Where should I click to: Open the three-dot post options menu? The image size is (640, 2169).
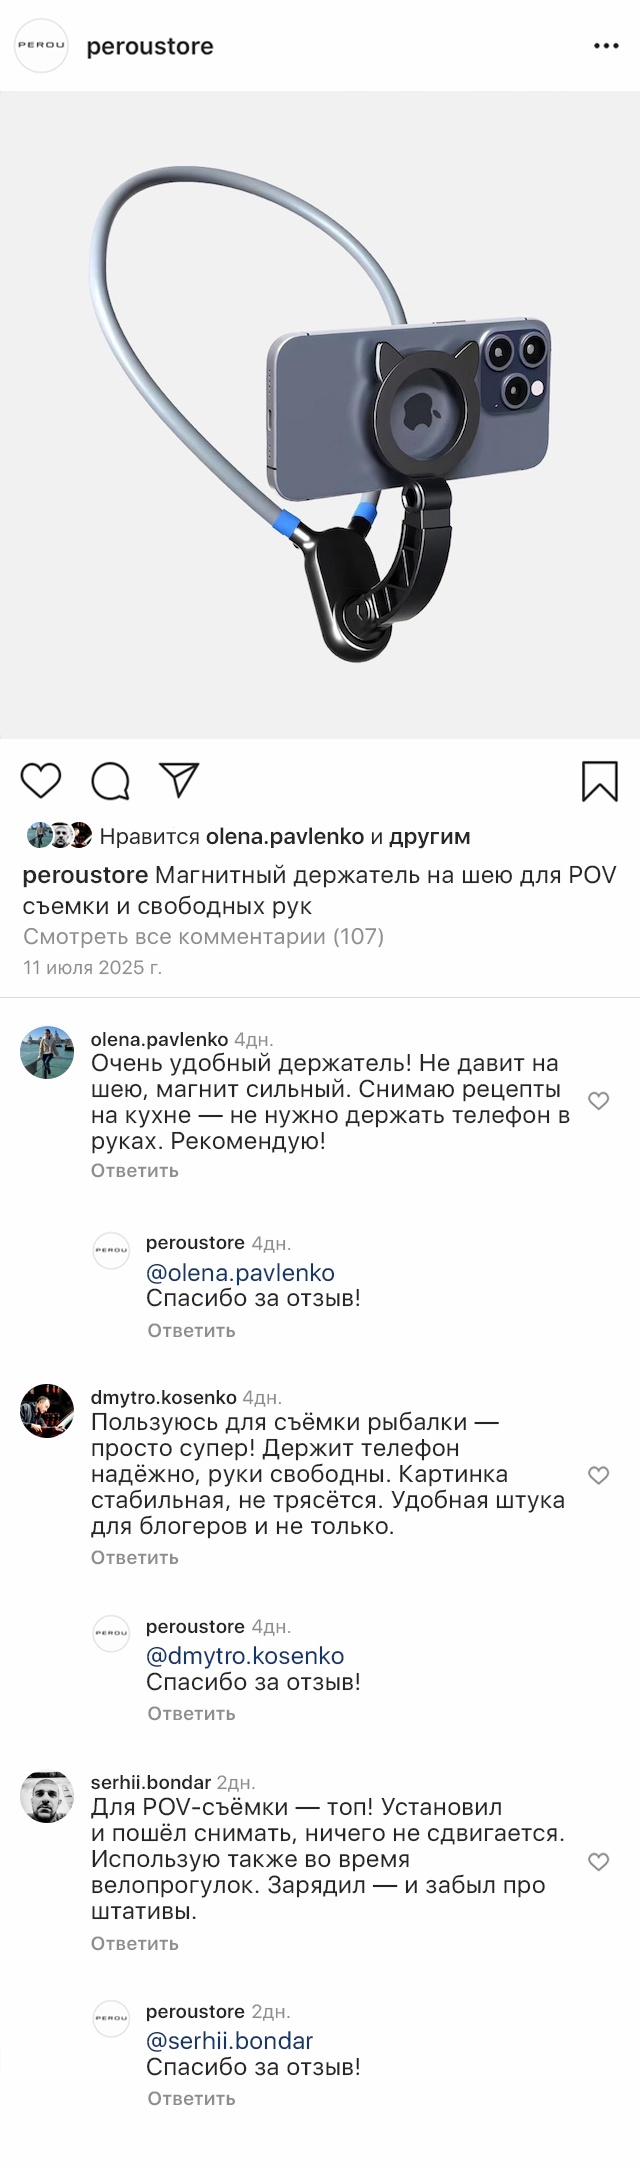[x=606, y=46]
